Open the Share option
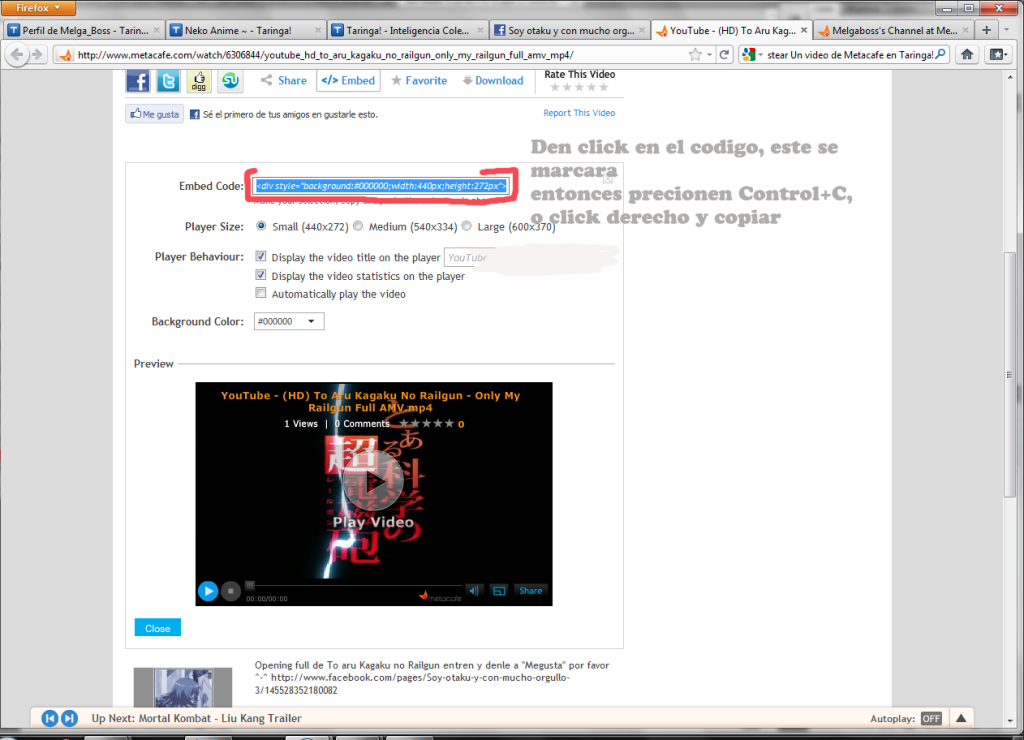 (284, 80)
